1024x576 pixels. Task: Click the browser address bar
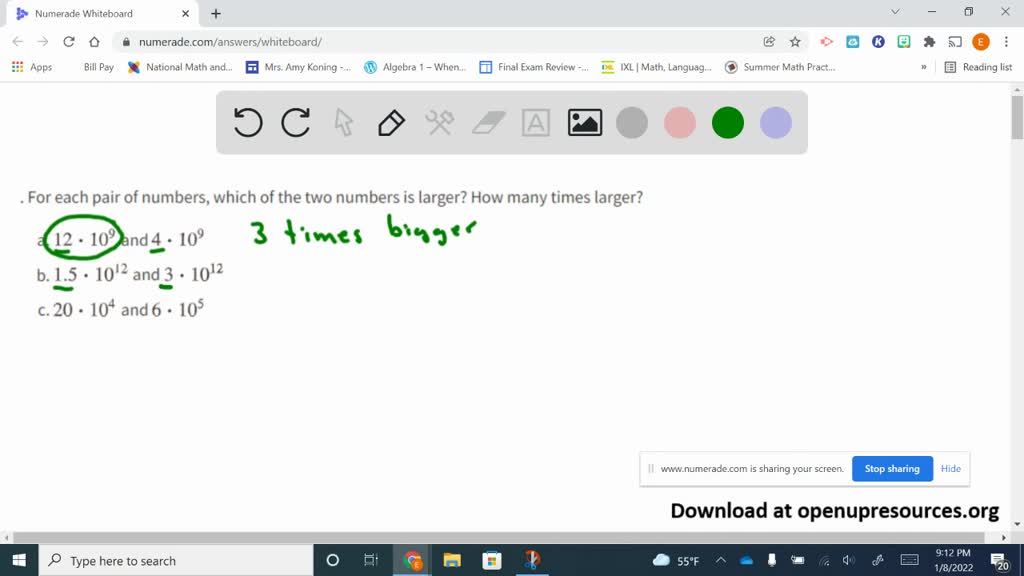440,42
